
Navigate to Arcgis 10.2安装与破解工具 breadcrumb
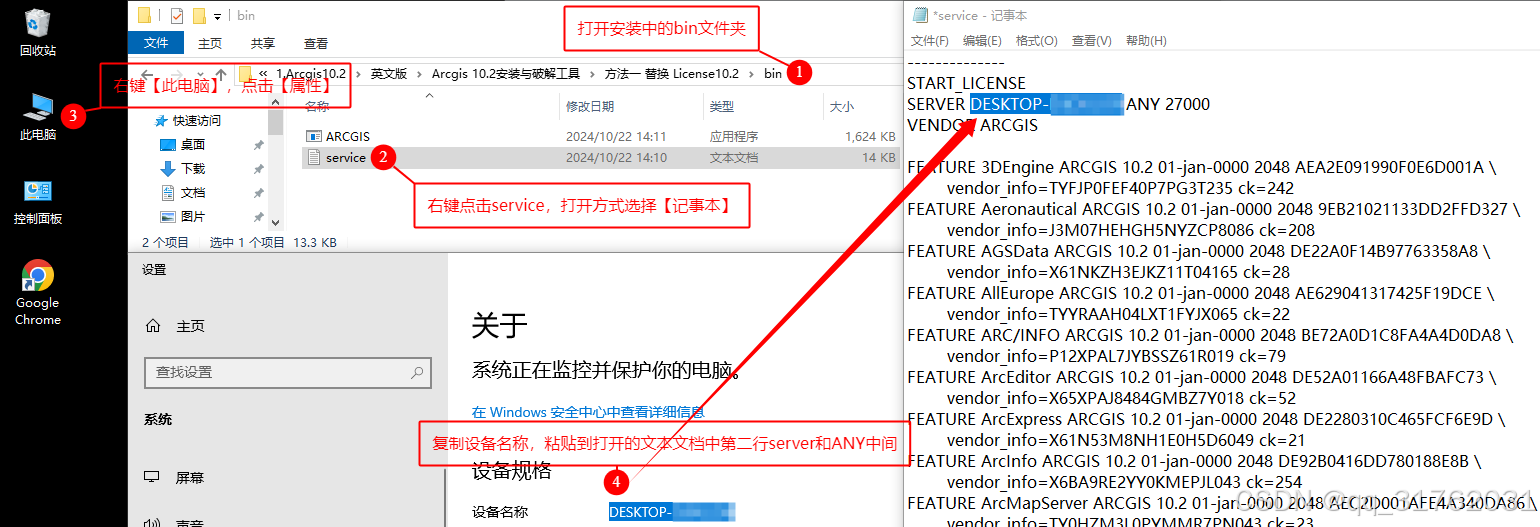pyautogui.click(x=506, y=74)
